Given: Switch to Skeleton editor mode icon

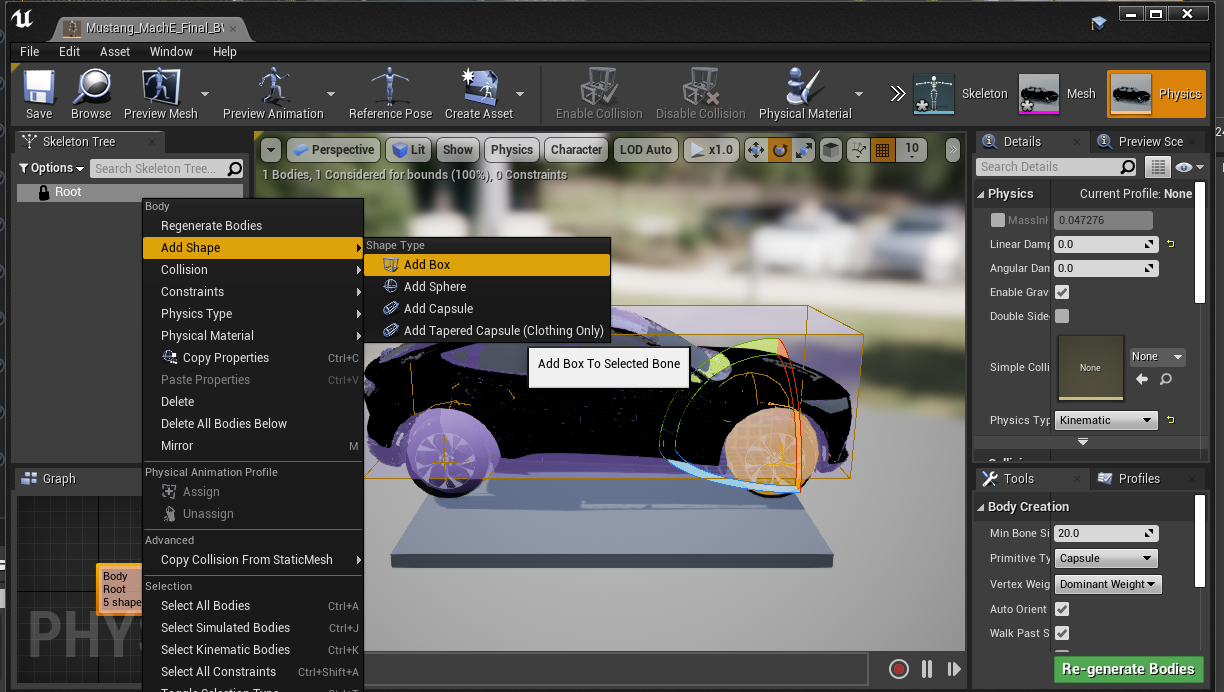Looking at the screenshot, I should pos(936,94).
